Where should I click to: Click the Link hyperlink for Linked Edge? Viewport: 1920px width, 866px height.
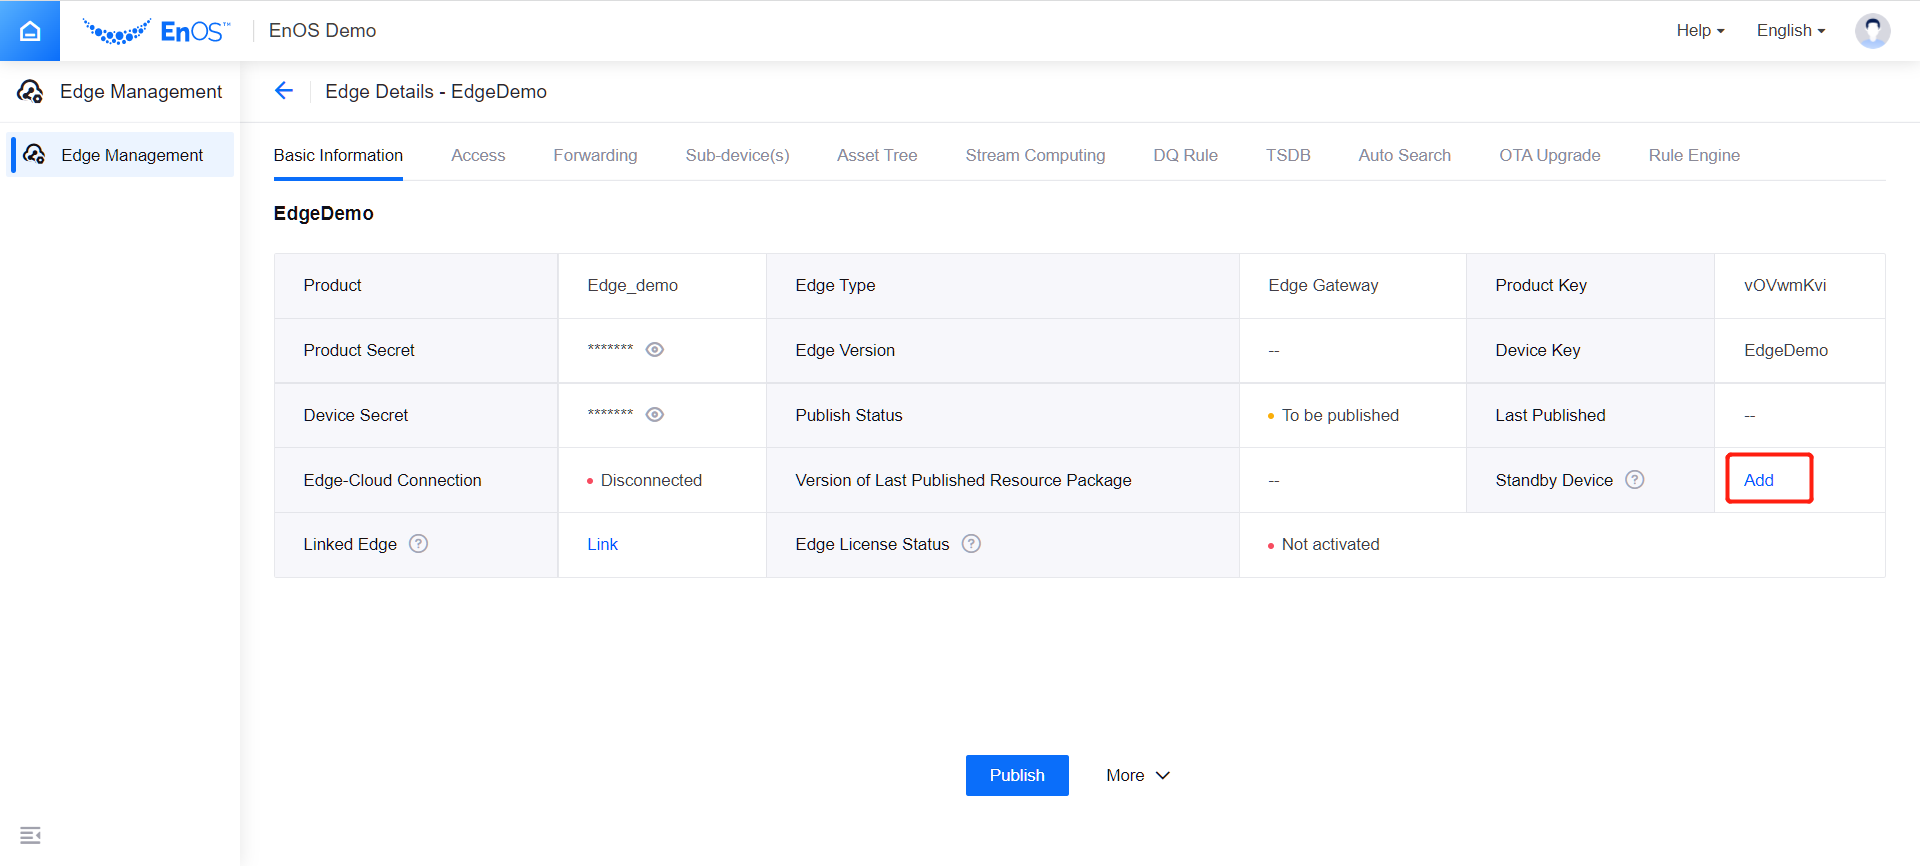pos(602,544)
